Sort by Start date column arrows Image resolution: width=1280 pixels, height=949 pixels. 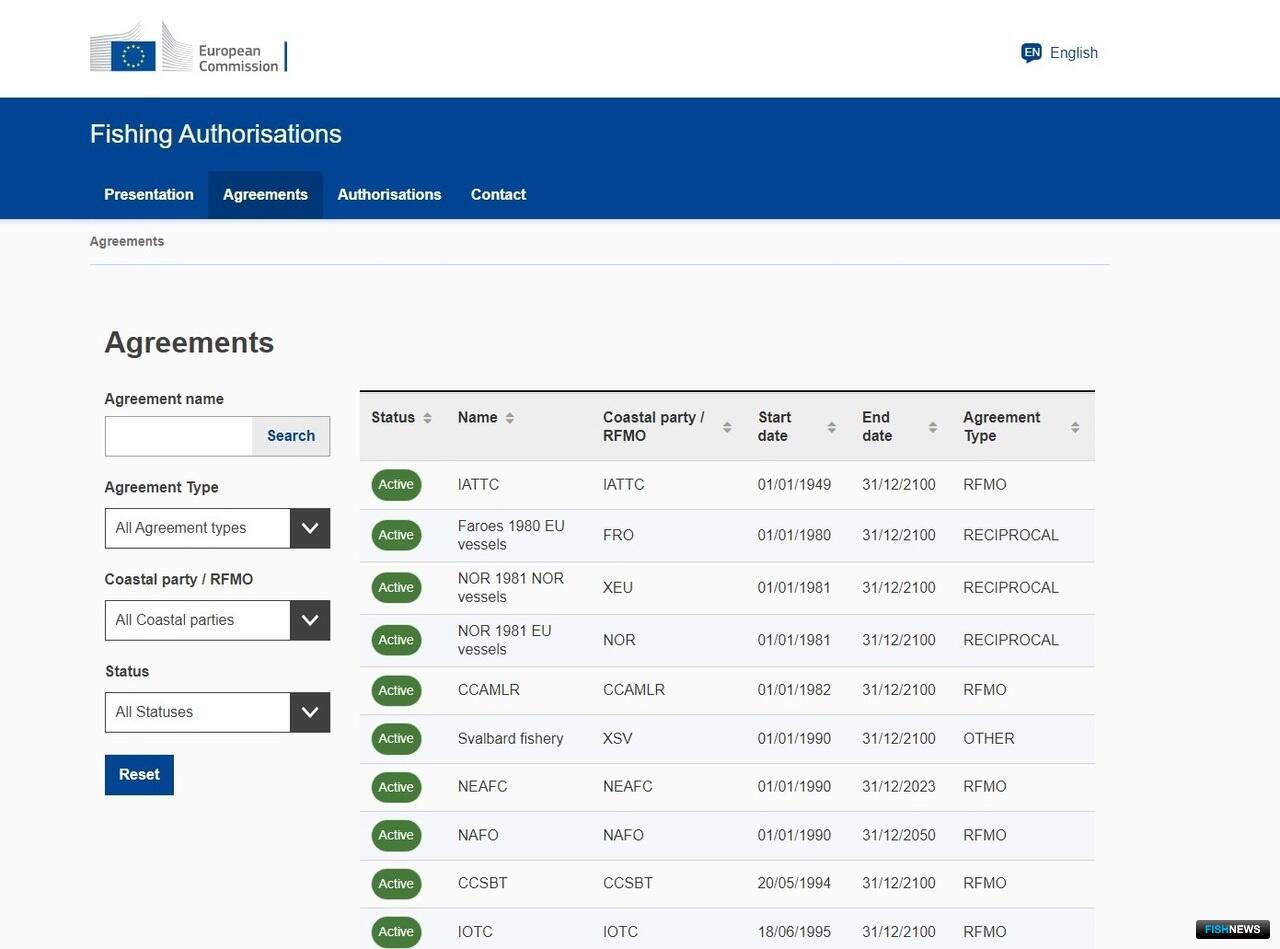point(831,427)
